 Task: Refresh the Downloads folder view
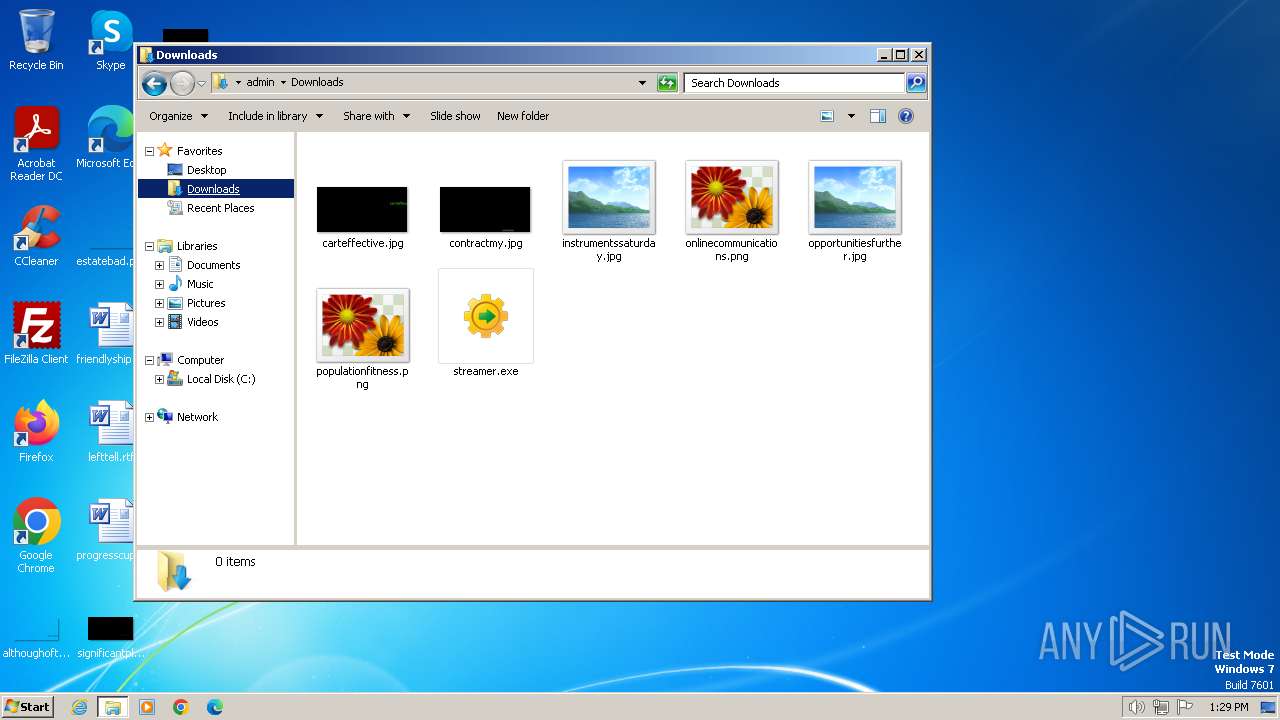coord(667,83)
